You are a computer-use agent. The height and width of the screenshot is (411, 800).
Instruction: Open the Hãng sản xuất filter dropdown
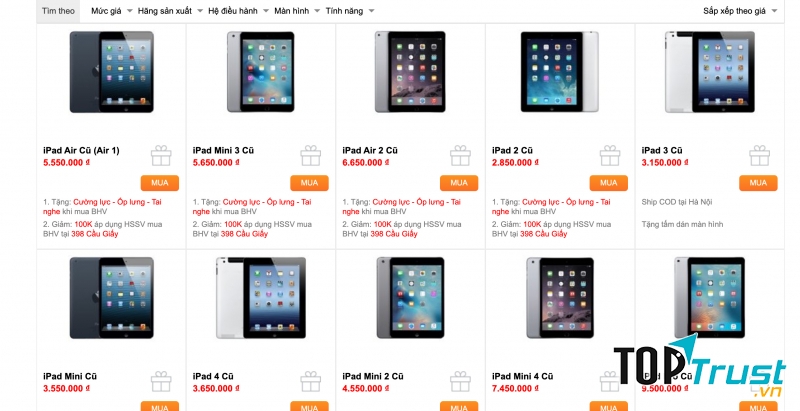coord(170,11)
